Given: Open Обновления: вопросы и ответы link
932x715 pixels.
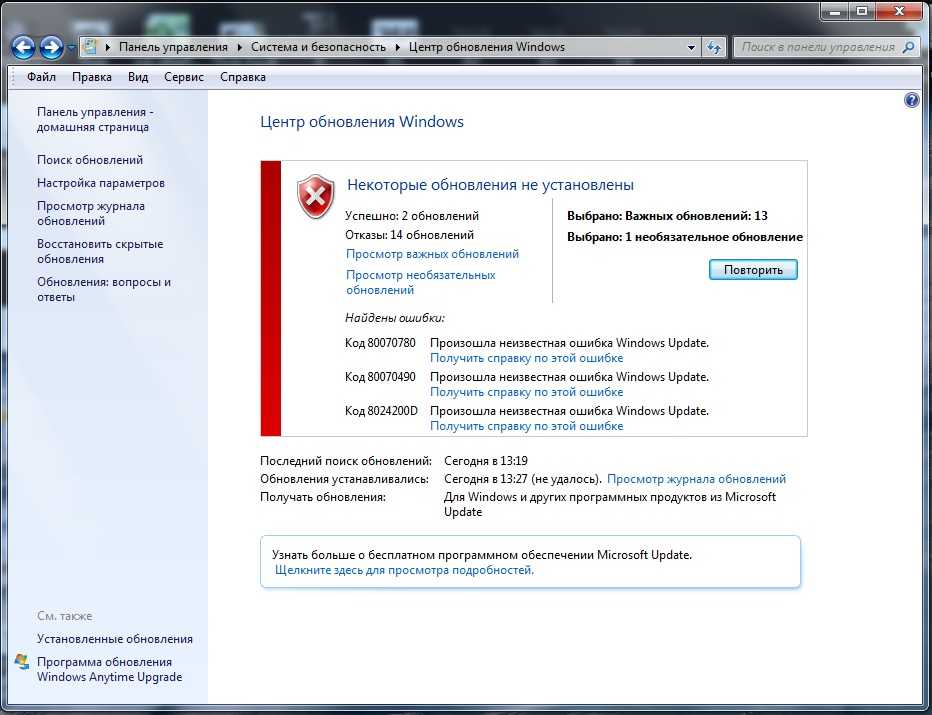Looking at the screenshot, I should pyautogui.click(x=103, y=289).
